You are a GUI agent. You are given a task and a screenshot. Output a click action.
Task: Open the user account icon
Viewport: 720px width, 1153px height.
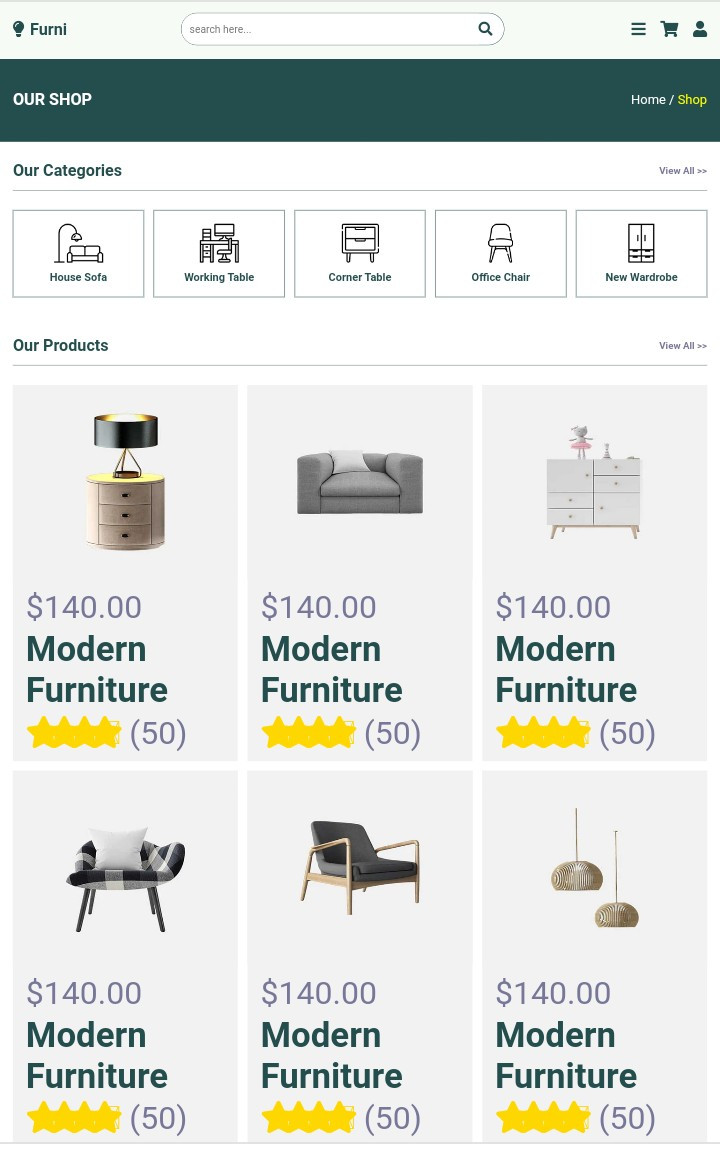click(700, 29)
